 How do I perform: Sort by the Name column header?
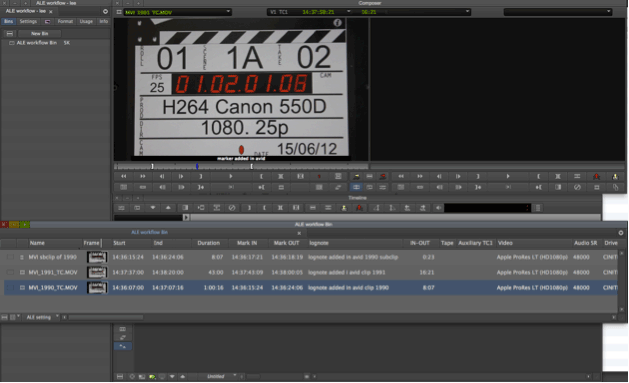point(37,243)
